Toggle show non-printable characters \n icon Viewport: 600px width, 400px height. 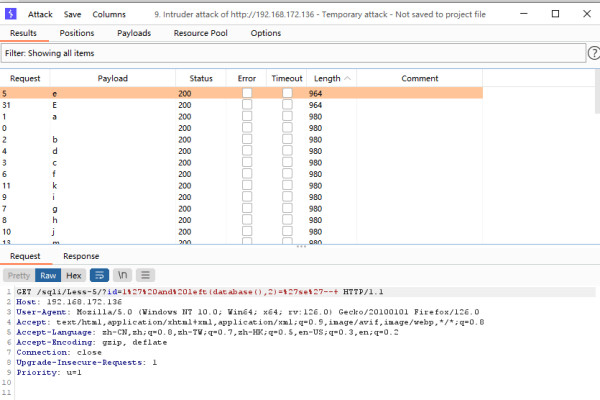[122, 275]
